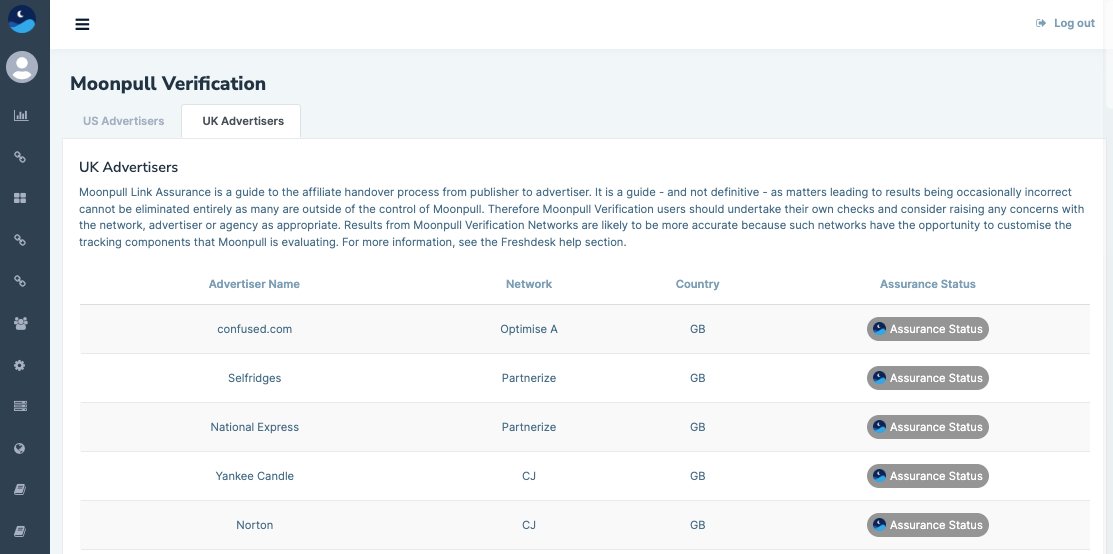Image resolution: width=1113 pixels, height=554 pixels.
Task: Click the book icon just below the globe
Action: 20,490
